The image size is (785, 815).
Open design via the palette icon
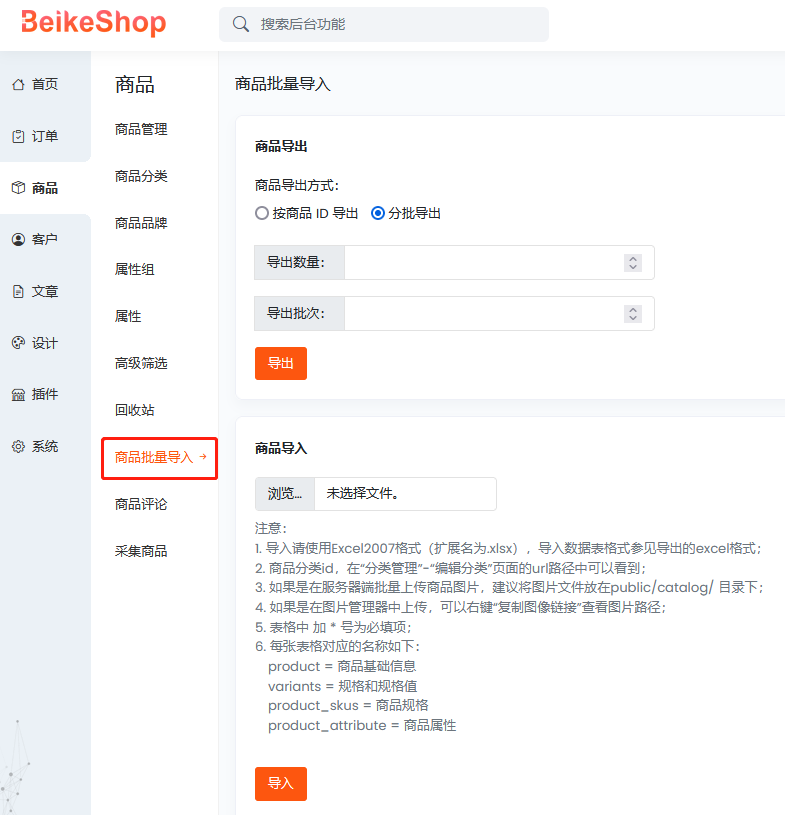[18, 343]
